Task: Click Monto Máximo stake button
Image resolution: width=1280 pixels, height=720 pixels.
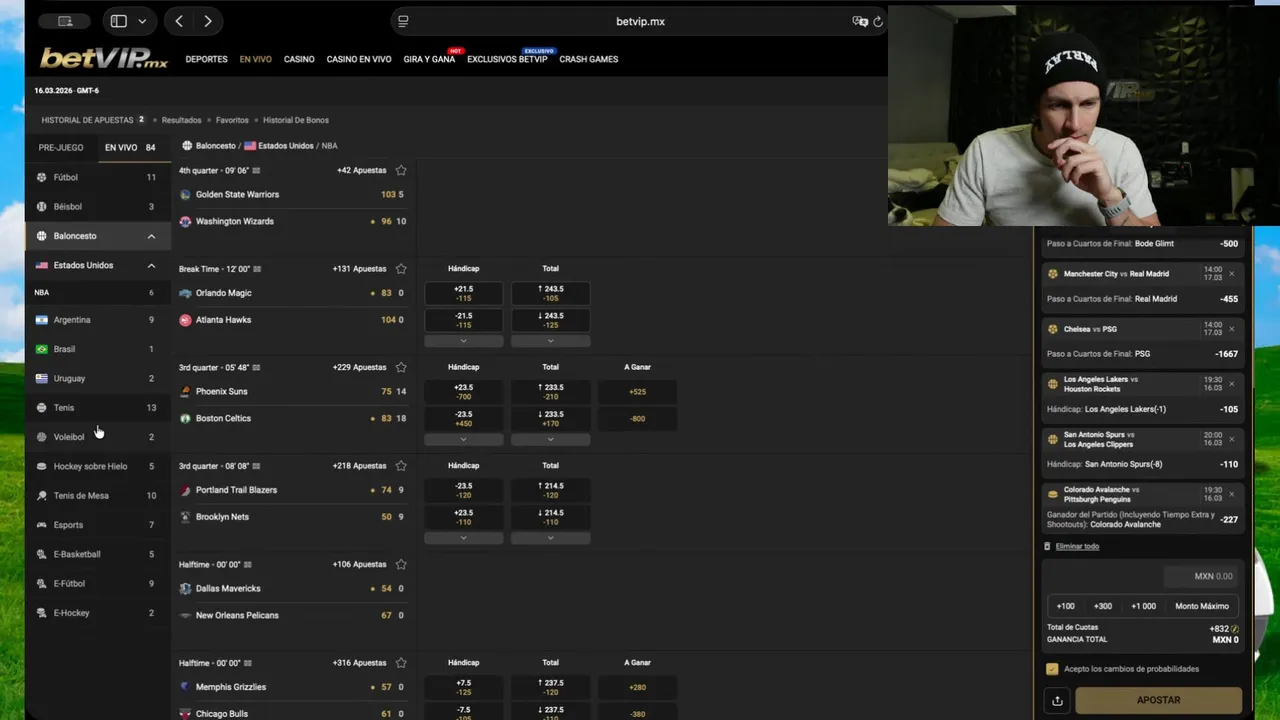Action: [x=1202, y=606]
